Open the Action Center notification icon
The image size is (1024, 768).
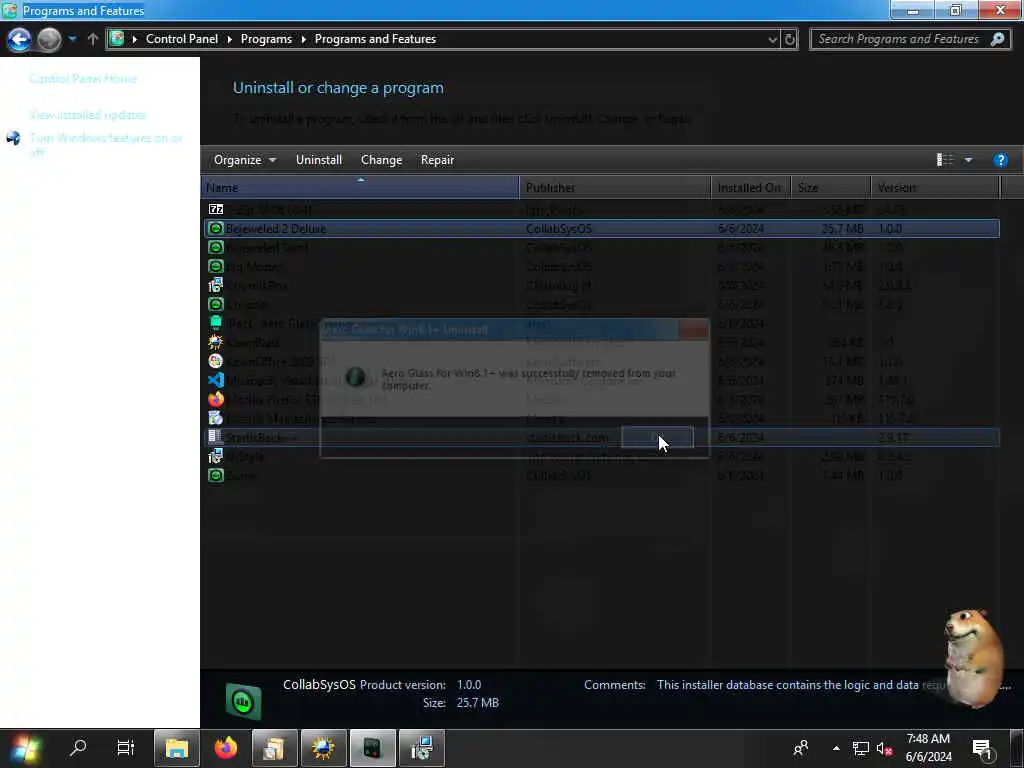point(982,749)
